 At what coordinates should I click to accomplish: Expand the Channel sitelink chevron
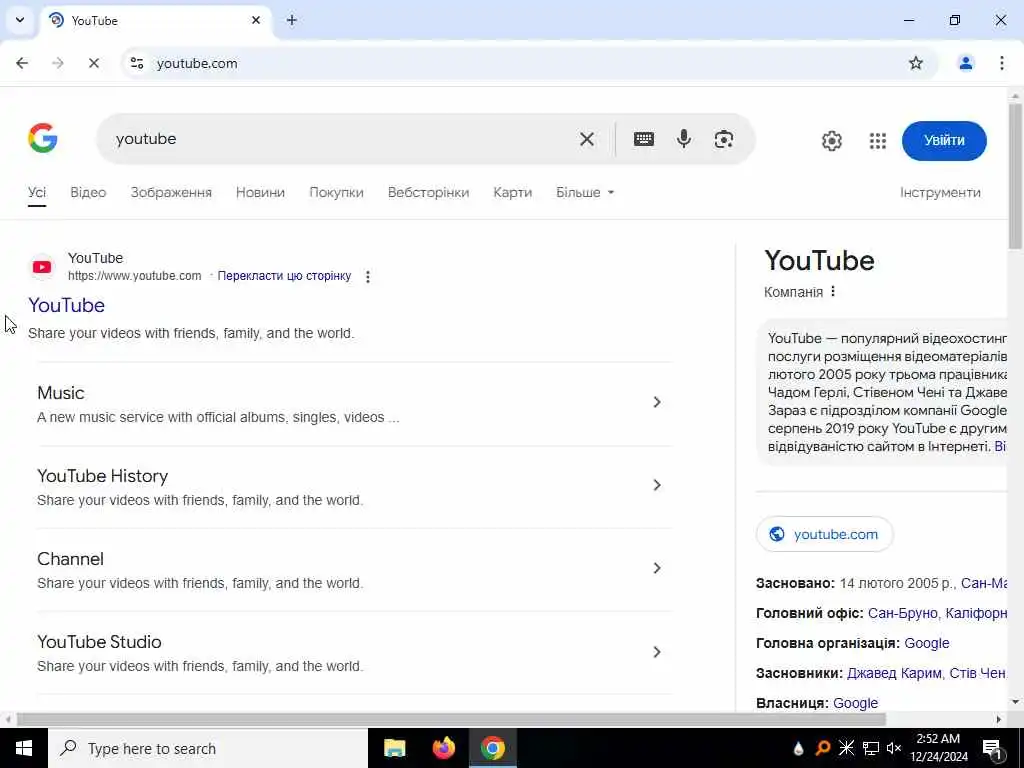(x=657, y=568)
